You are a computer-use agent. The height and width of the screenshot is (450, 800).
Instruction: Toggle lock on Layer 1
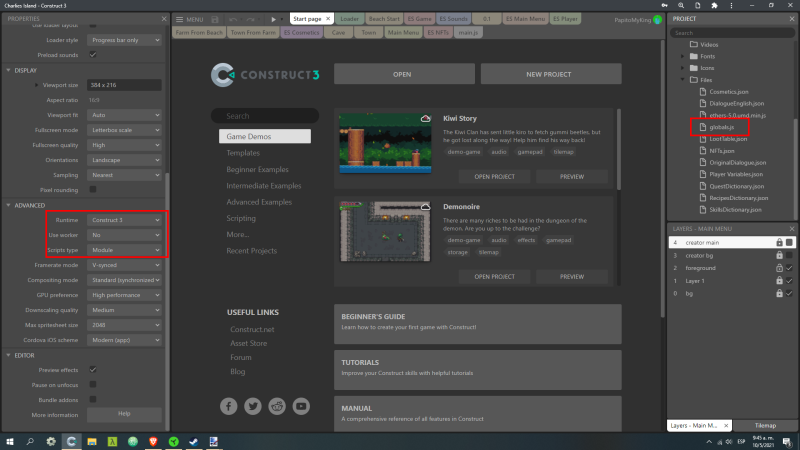click(779, 281)
